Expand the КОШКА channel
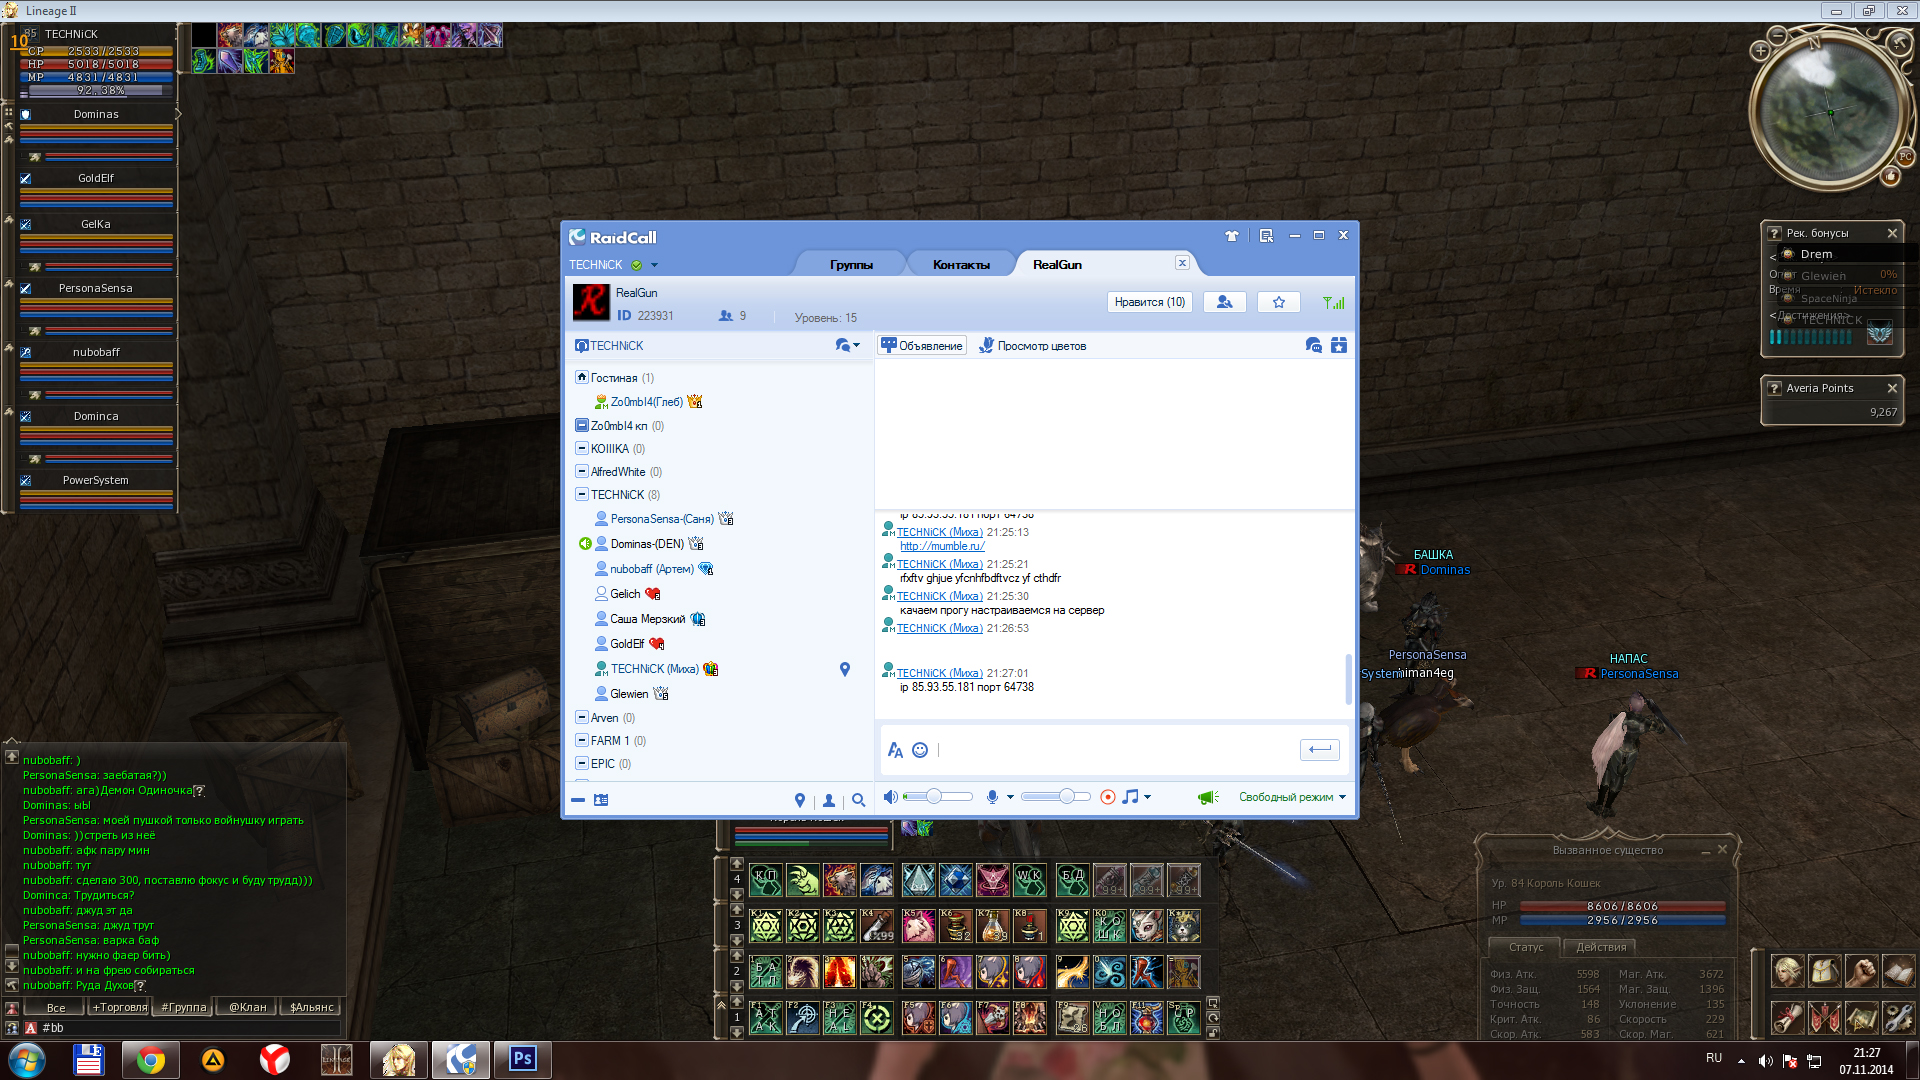The height and width of the screenshot is (1080, 1920). pyautogui.click(x=582, y=448)
